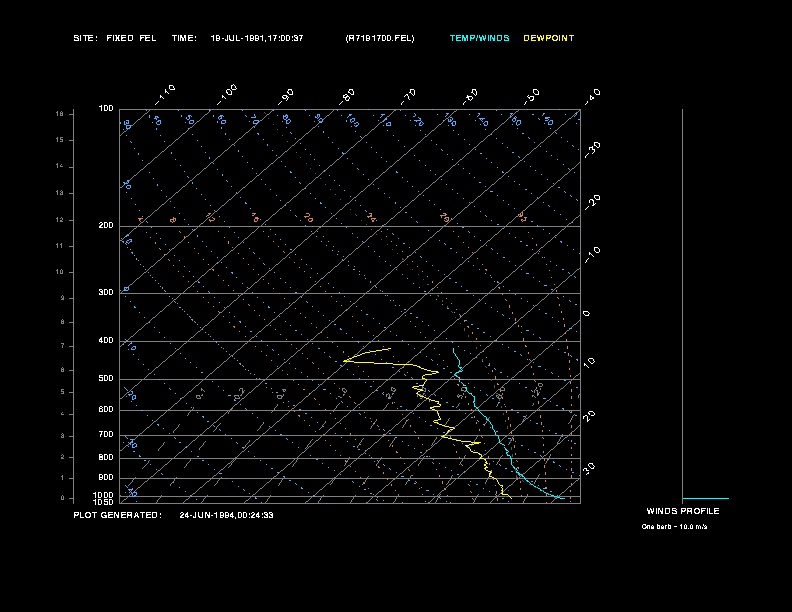
Task: Click the -110 slanted temperature label
Action: (165, 95)
